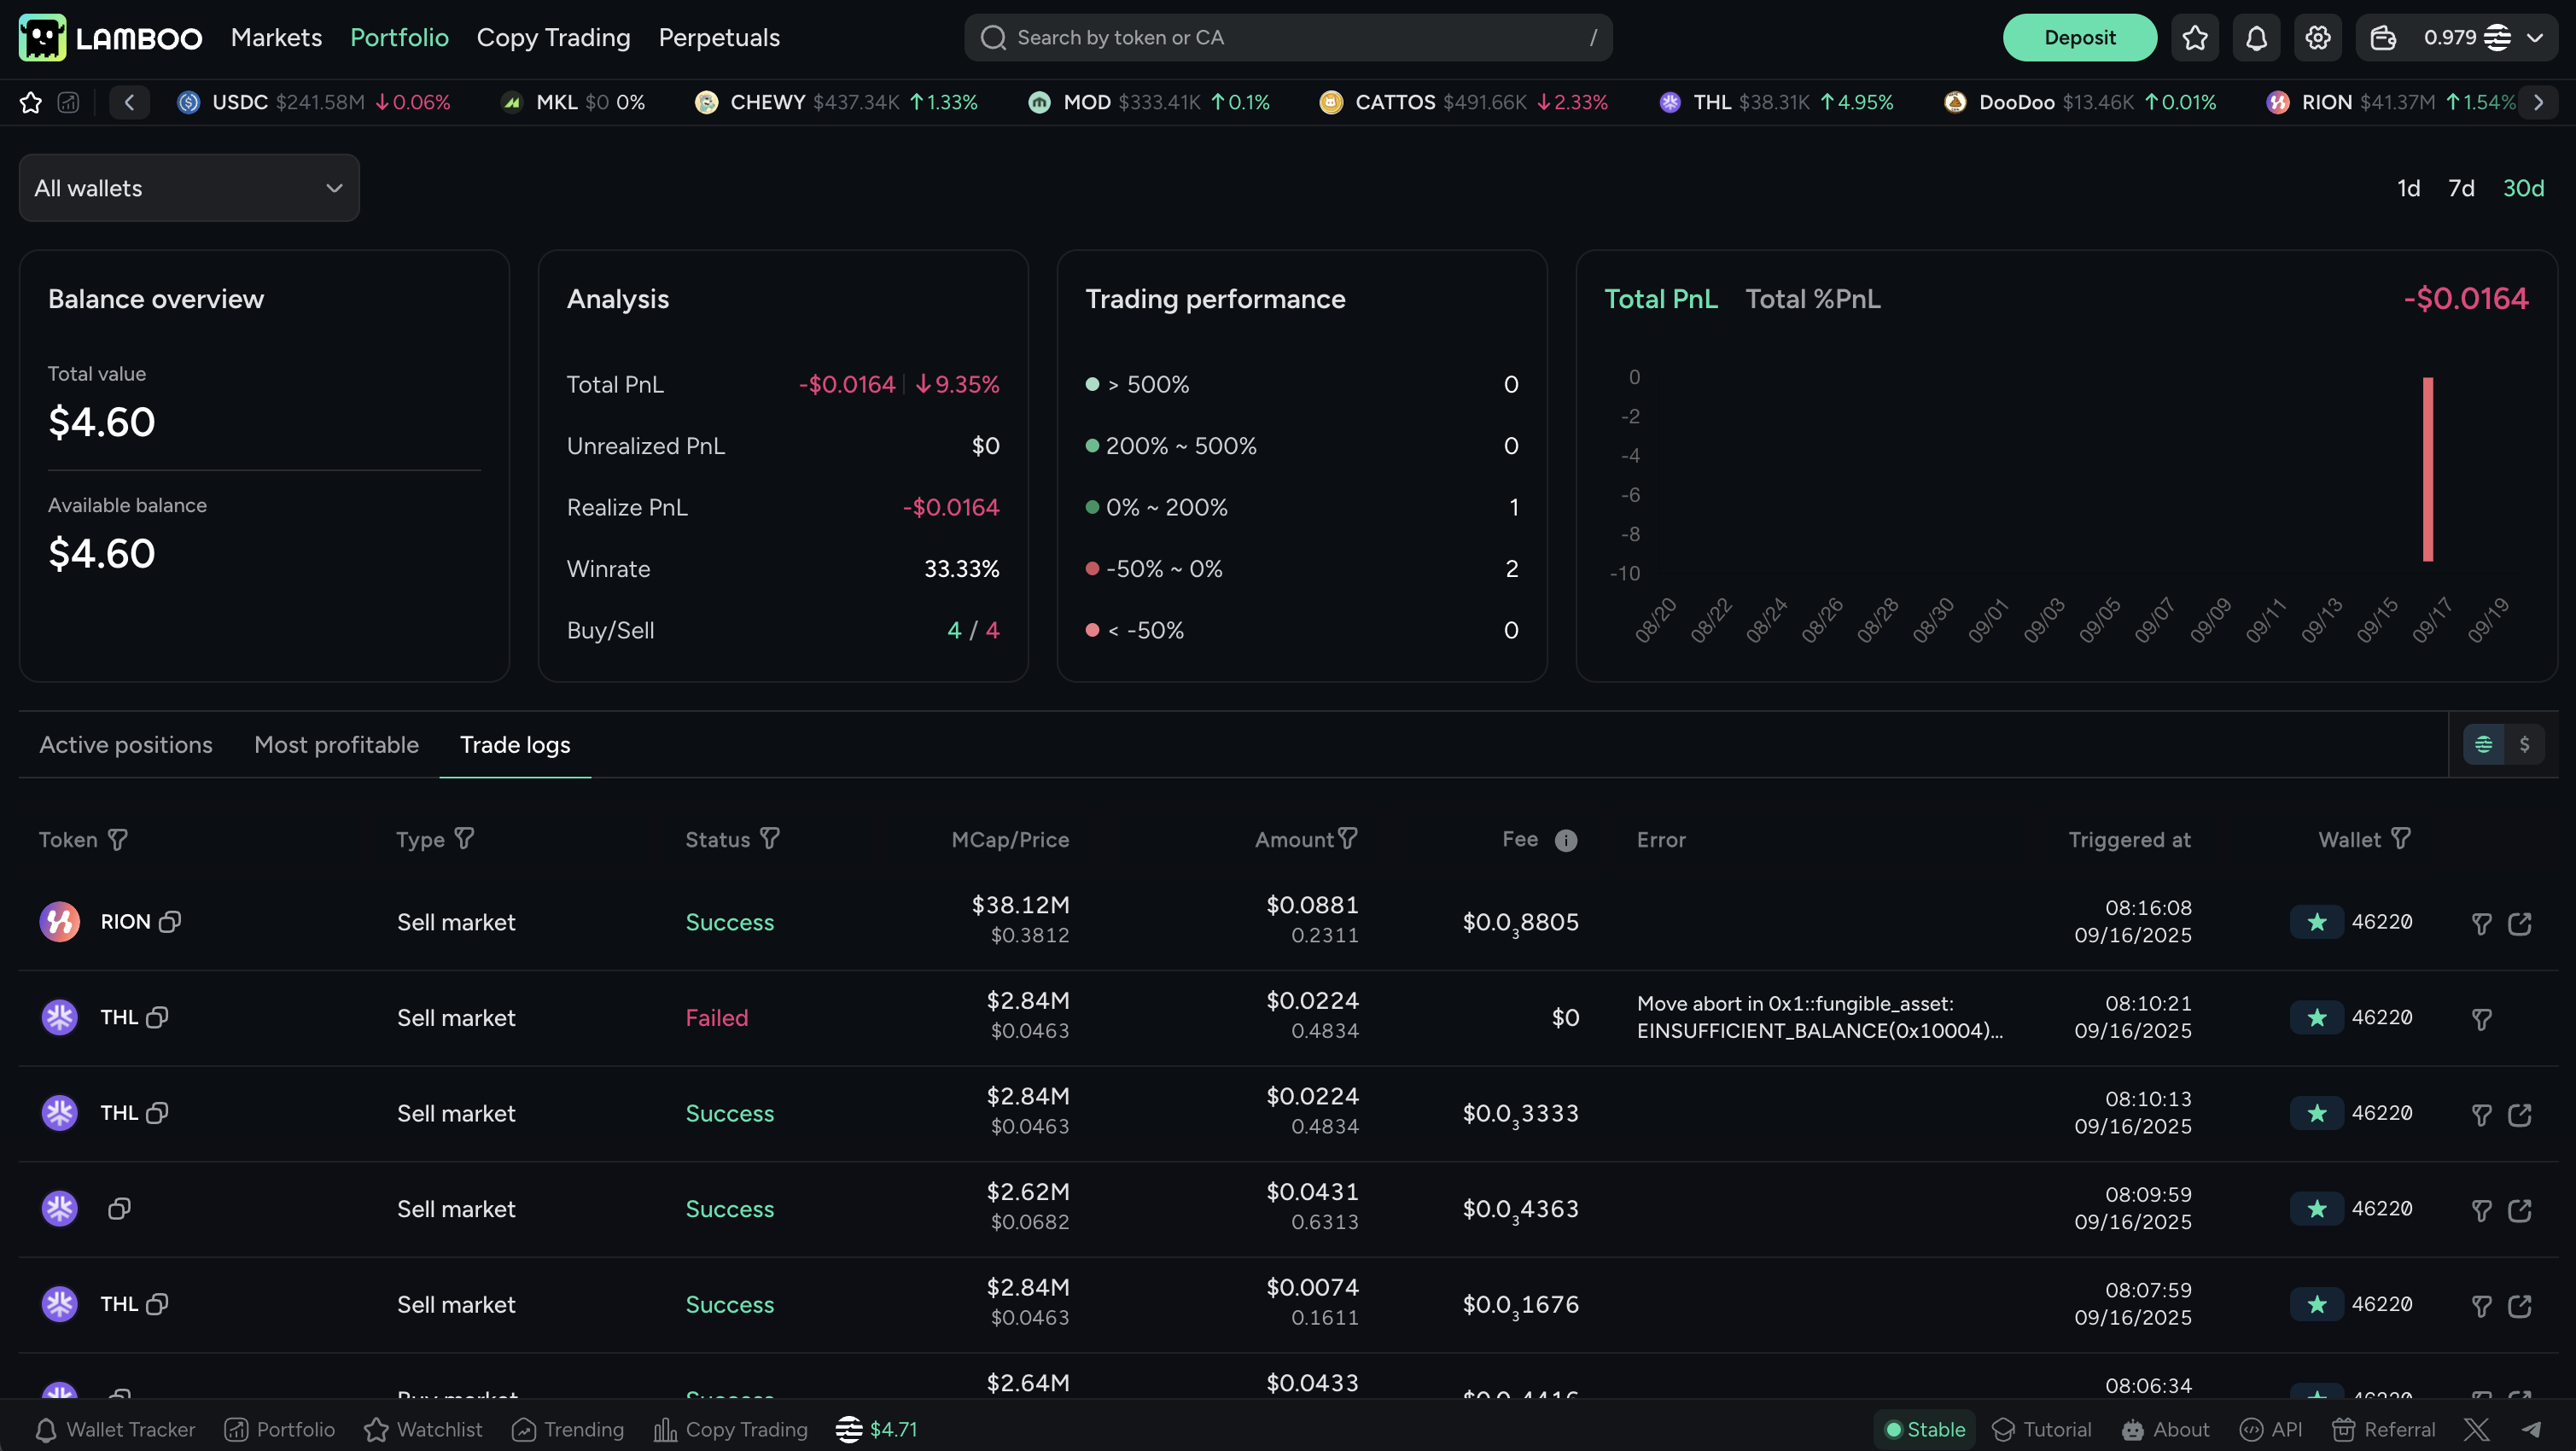Open the Wallet Tracker footer link
Screen dimensions: 2576x1451
click(115, 1430)
